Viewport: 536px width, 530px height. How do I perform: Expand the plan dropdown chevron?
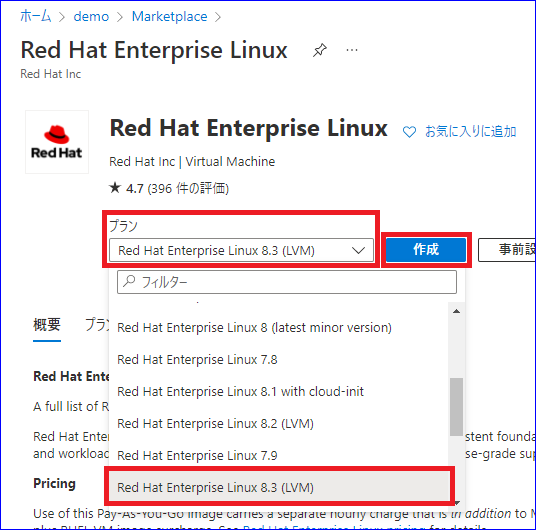(x=358, y=251)
